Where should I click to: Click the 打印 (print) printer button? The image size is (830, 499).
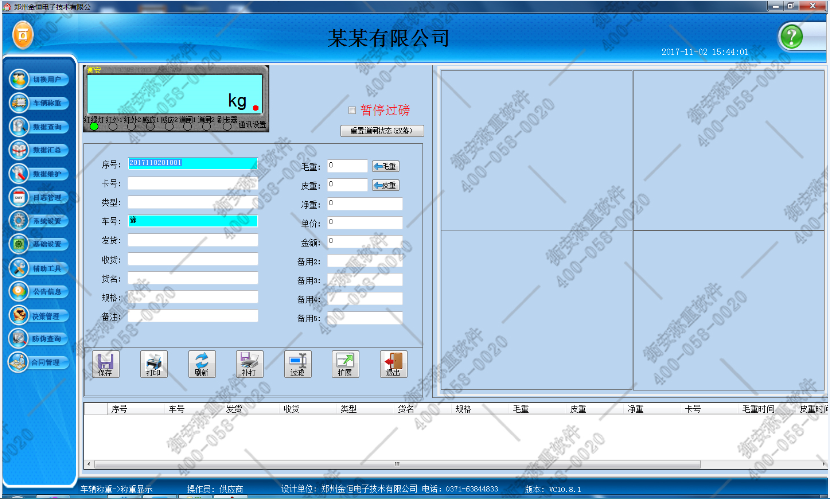click(x=154, y=364)
